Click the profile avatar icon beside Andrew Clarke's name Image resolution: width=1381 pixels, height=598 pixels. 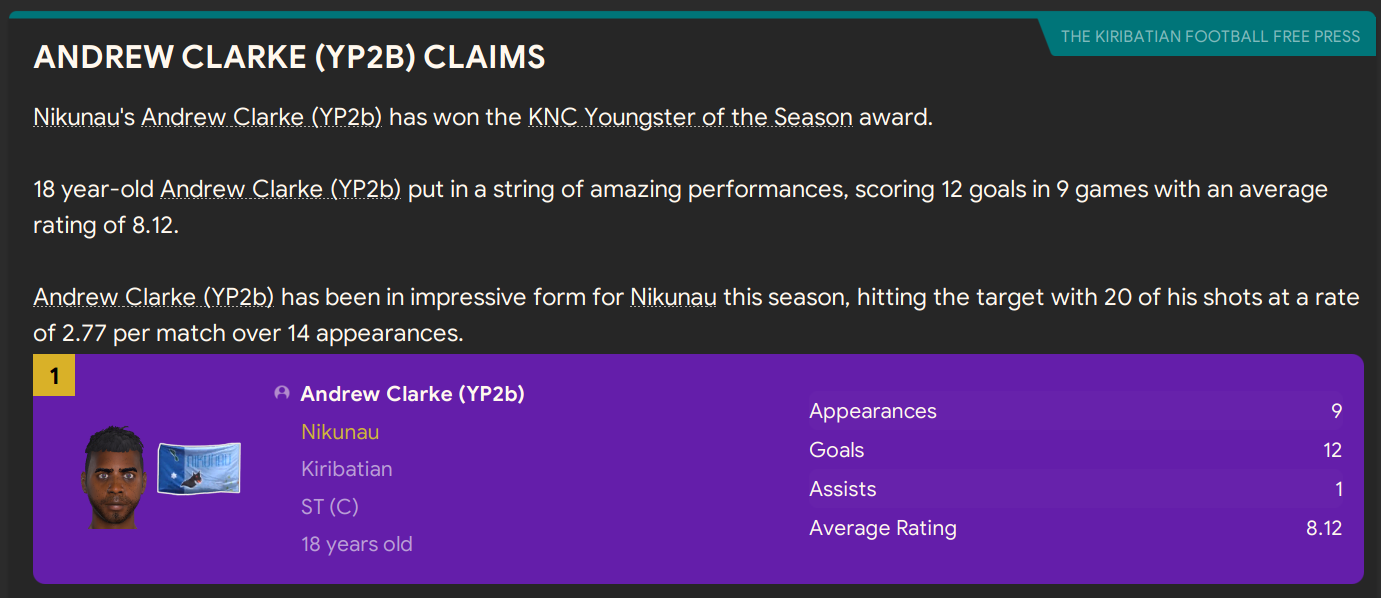[282, 393]
